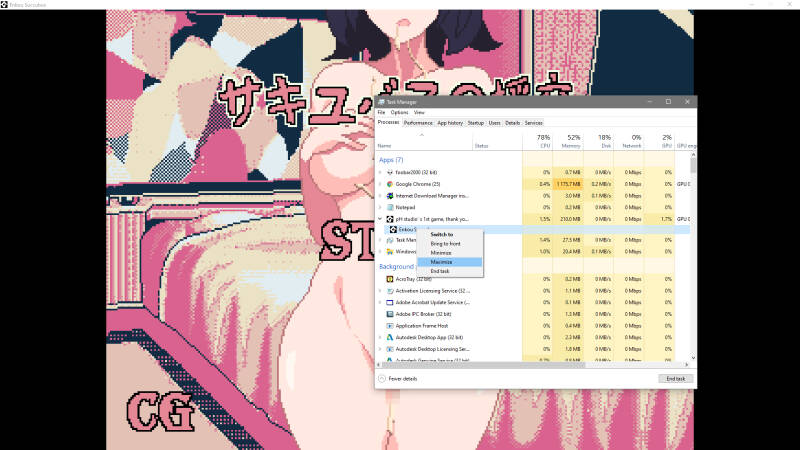The image size is (800, 450).
Task: Collapse the pH studio game group
Action: click(380, 219)
